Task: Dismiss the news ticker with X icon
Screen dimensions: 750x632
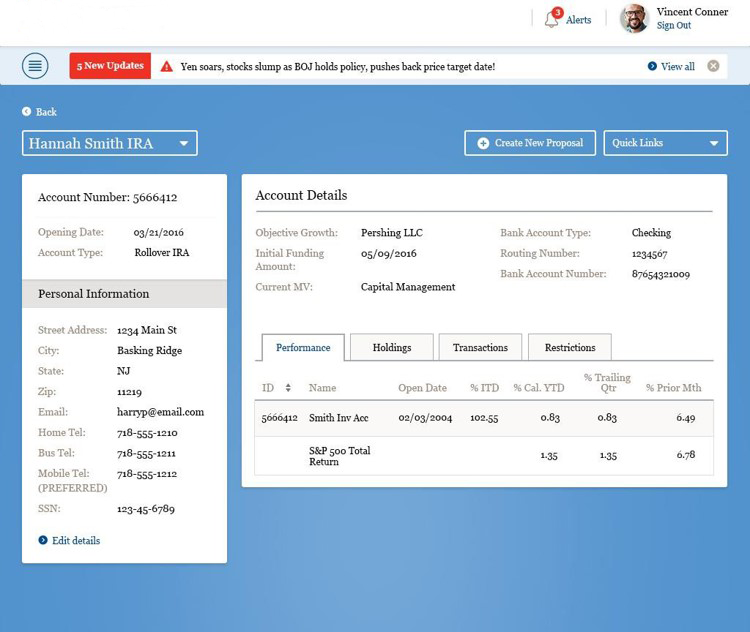Action: pyautogui.click(x=713, y=66)
